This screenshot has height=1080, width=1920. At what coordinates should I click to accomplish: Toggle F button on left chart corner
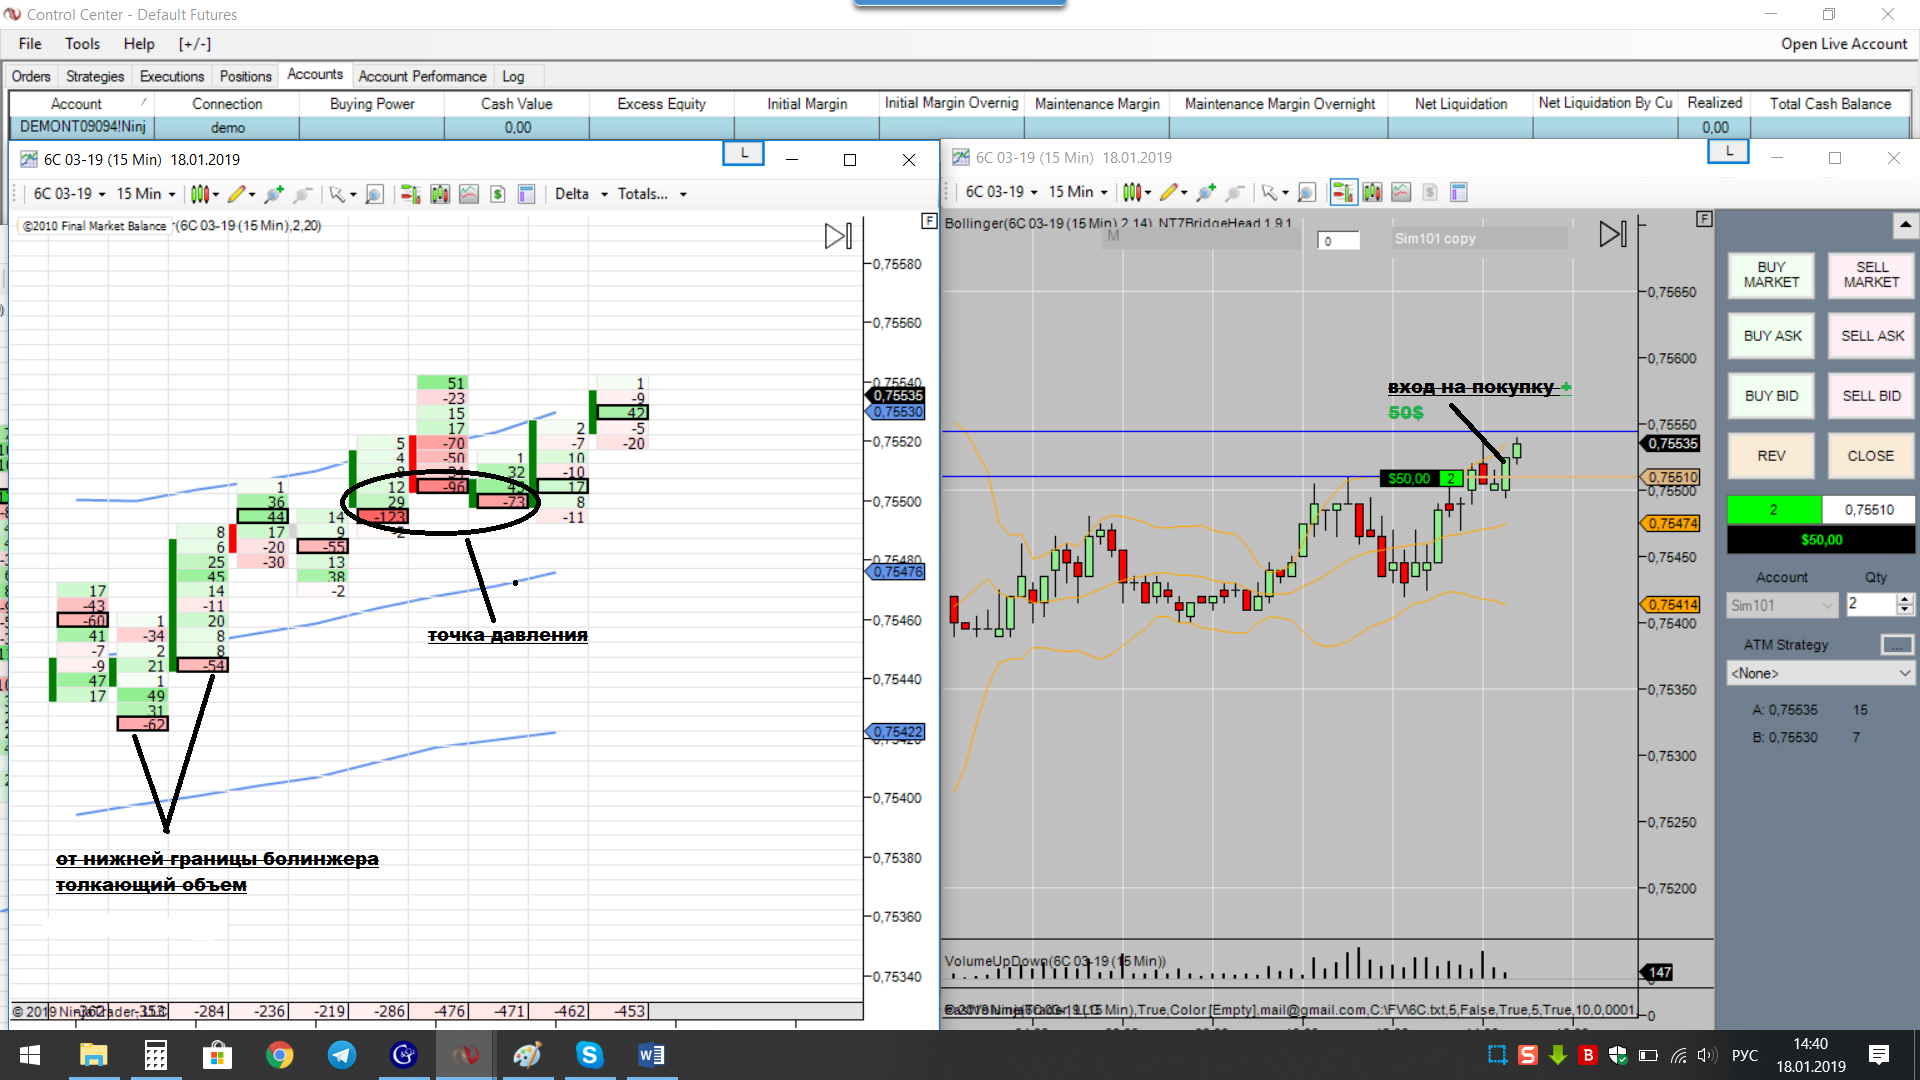click(x=929, y=221)
